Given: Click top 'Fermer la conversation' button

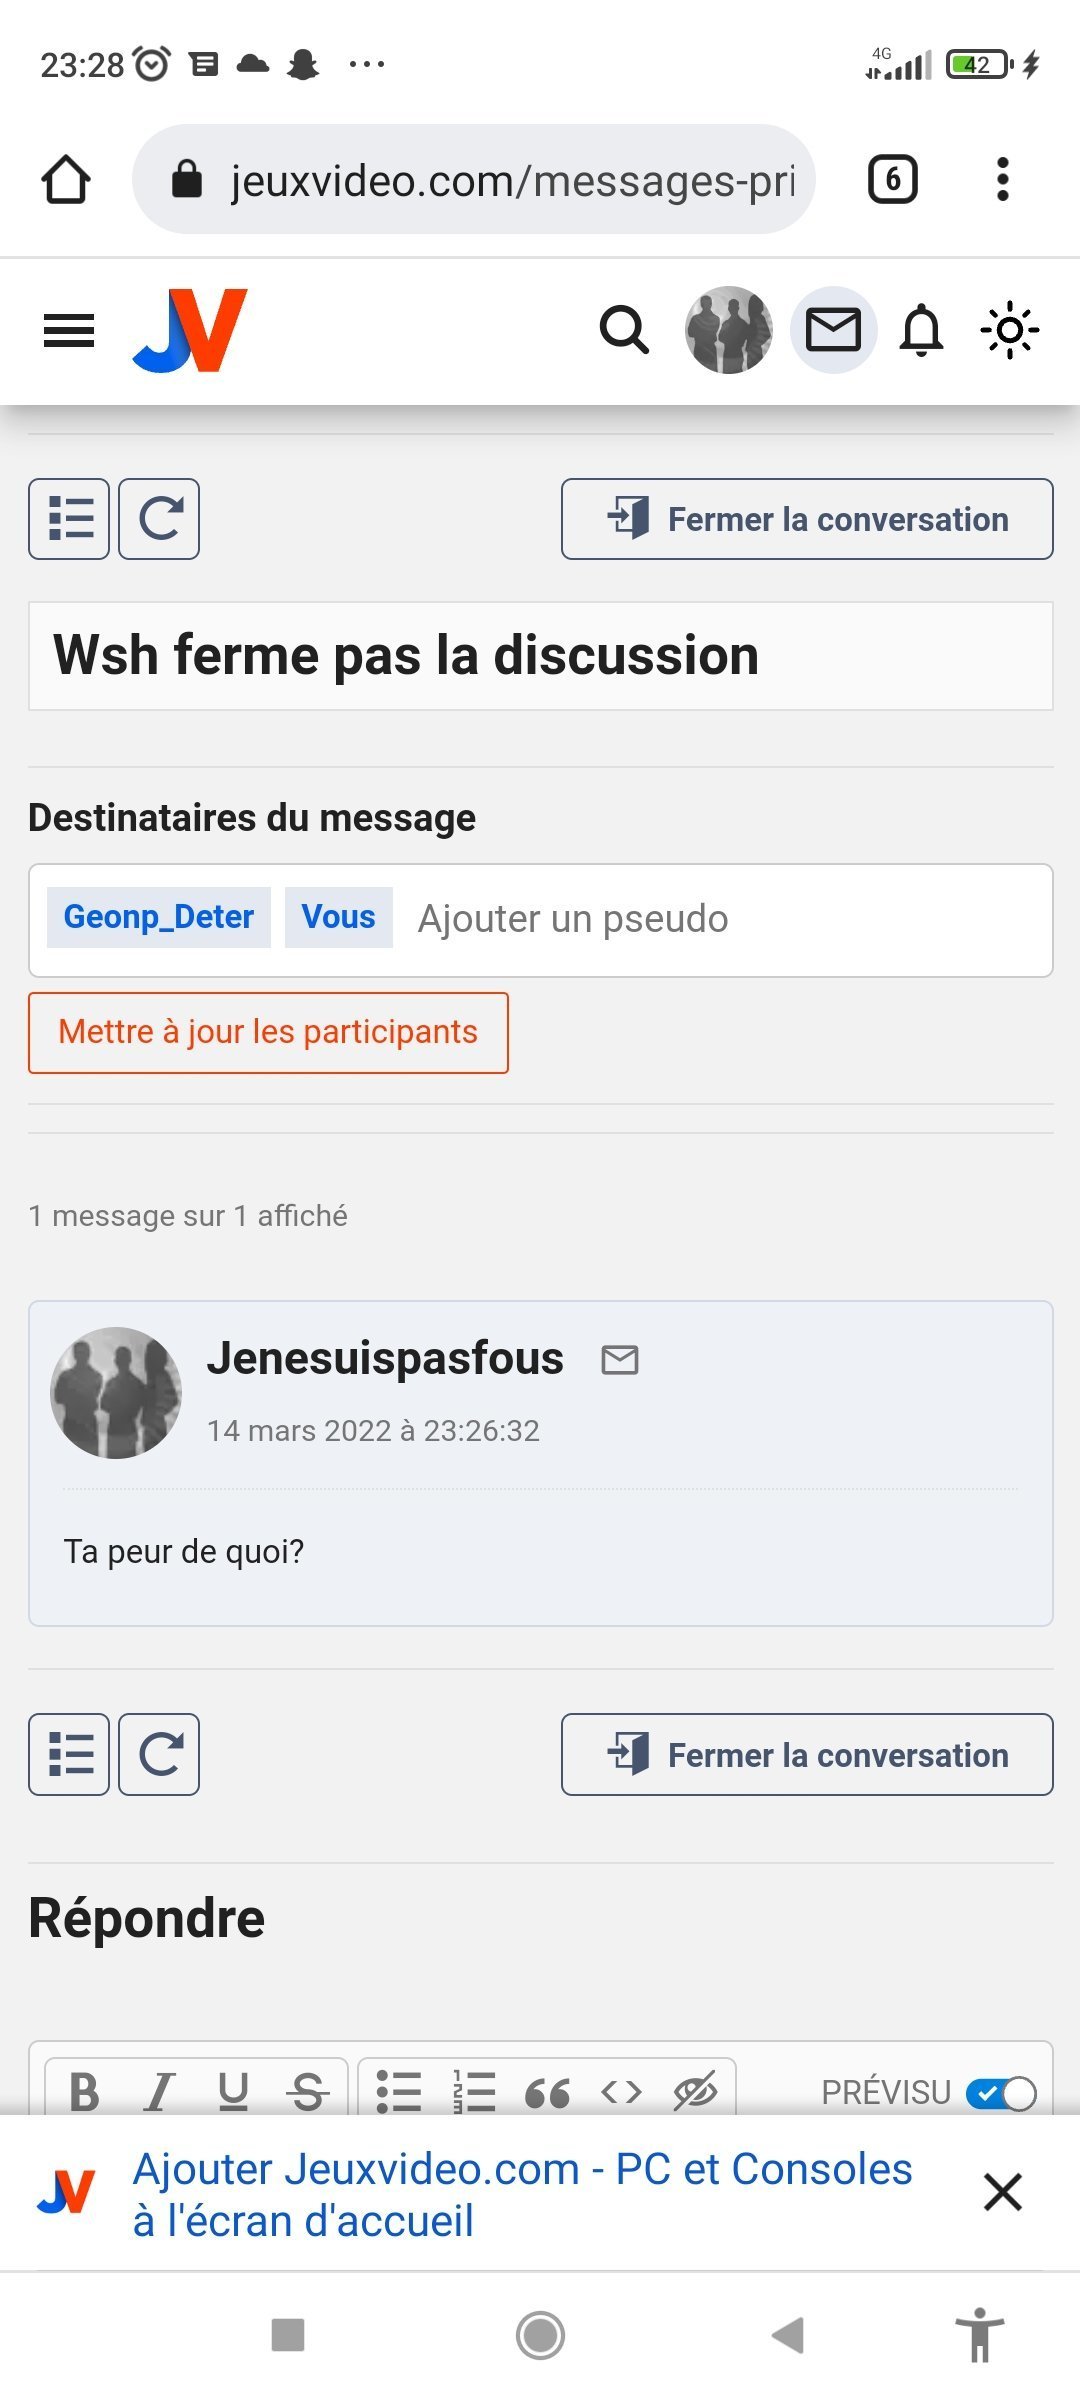Looking at the screenshot, I should point(806,519).
